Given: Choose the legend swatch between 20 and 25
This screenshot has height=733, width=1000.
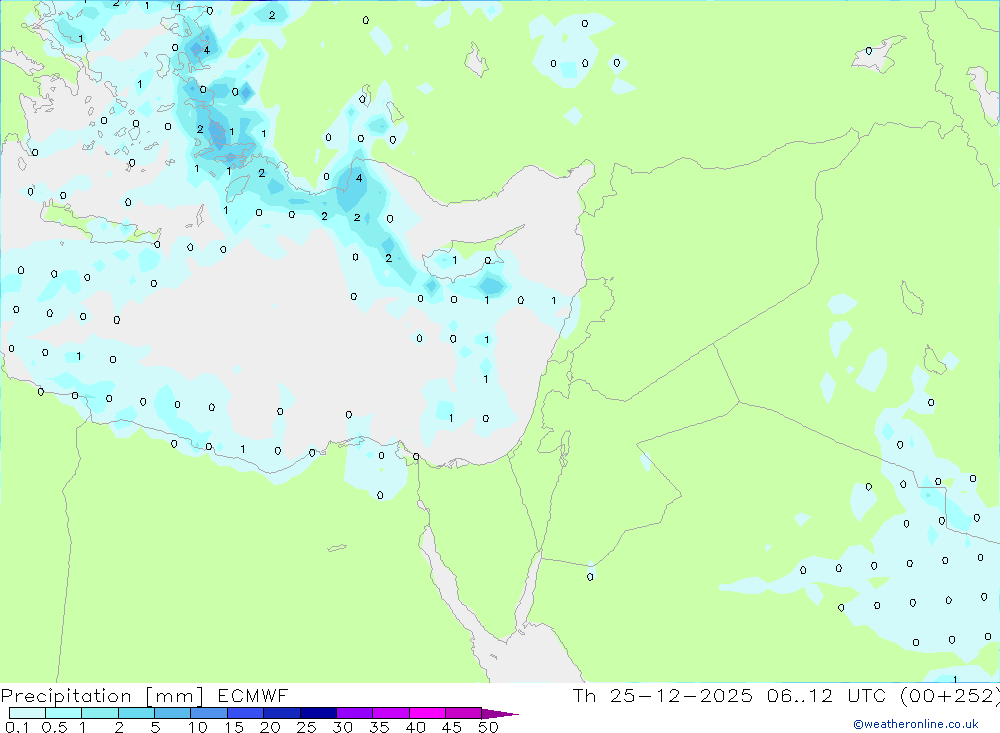Looking at the screenshot, I should (282, 713).
